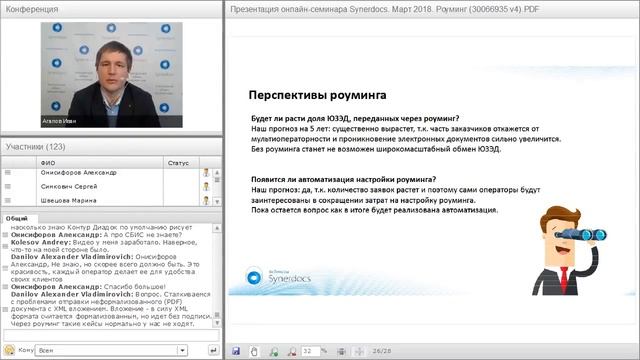The width and height of the screenshot is (640, 360).
Task: Click the fullscreen arrows icon in toolbar
Action: [359, 351]
